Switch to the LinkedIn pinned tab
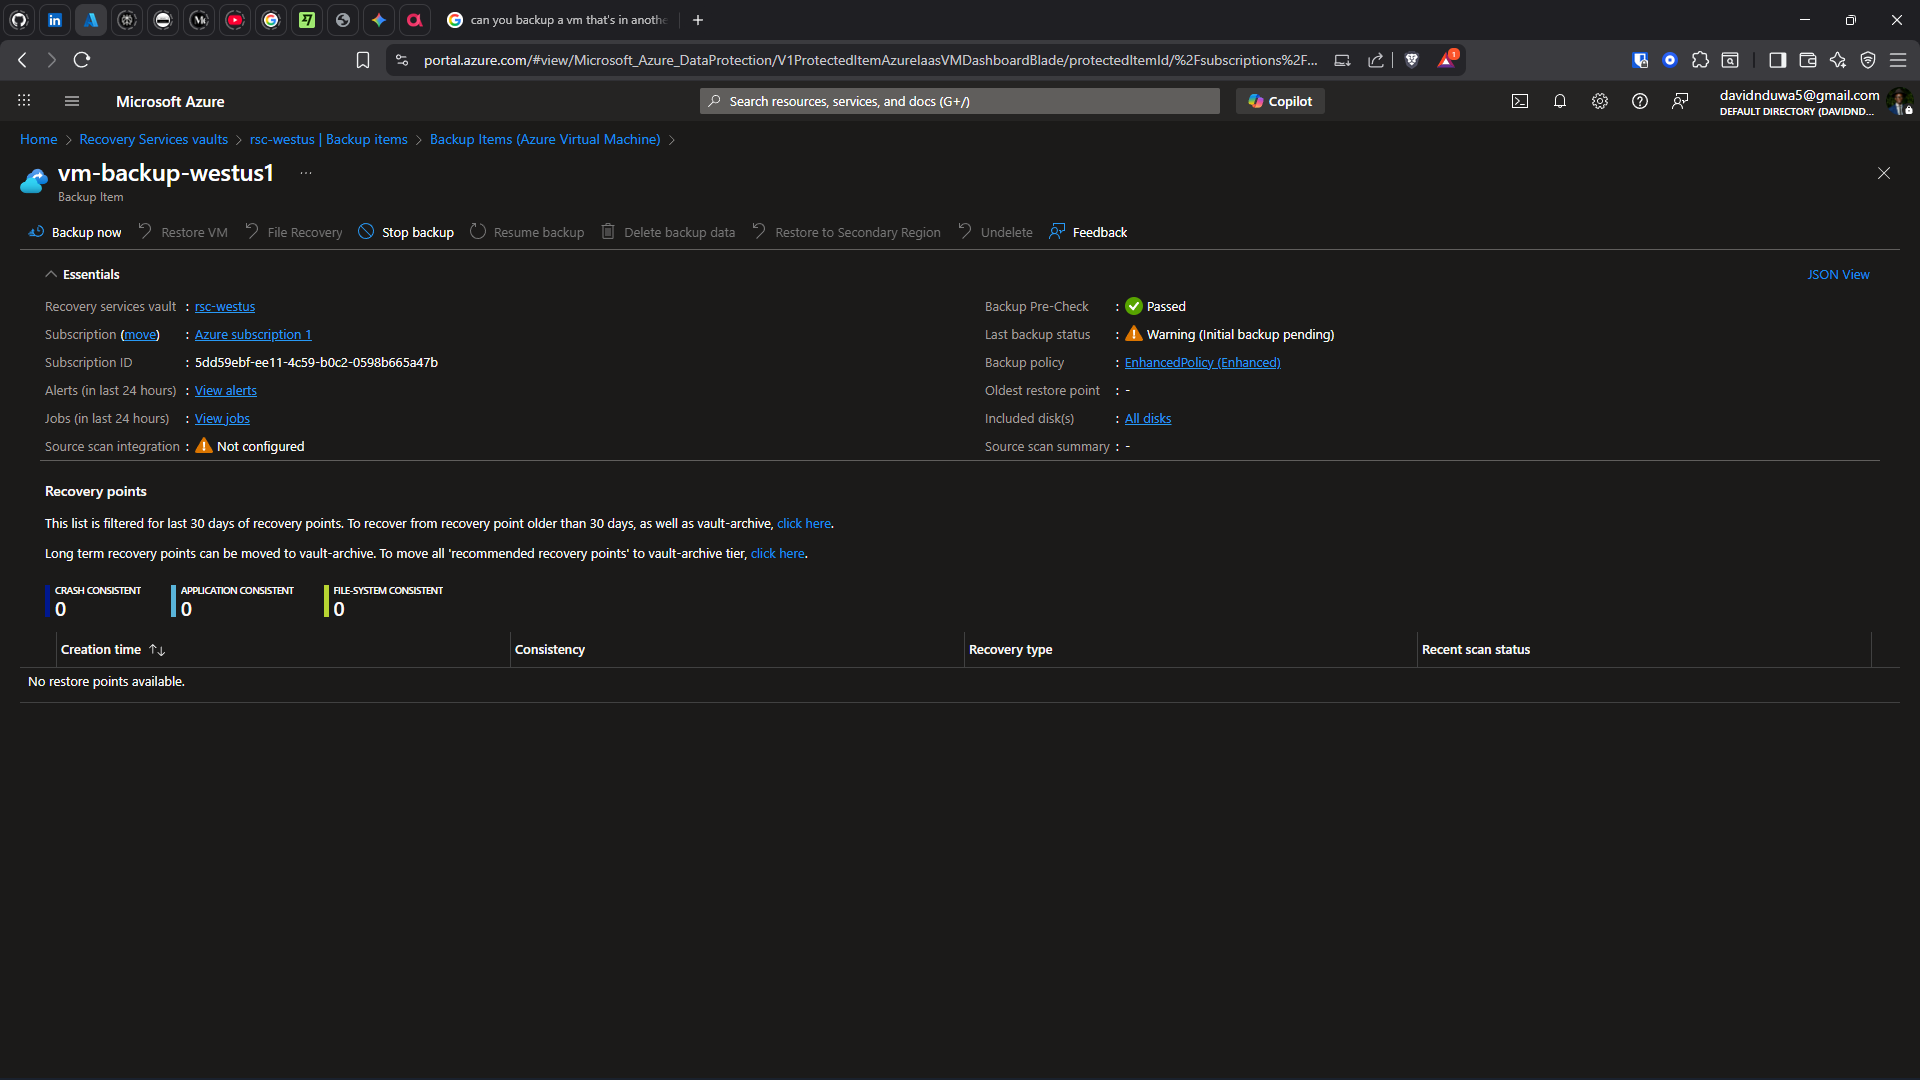This screenshot has width=1920, height=1080. 55,20
